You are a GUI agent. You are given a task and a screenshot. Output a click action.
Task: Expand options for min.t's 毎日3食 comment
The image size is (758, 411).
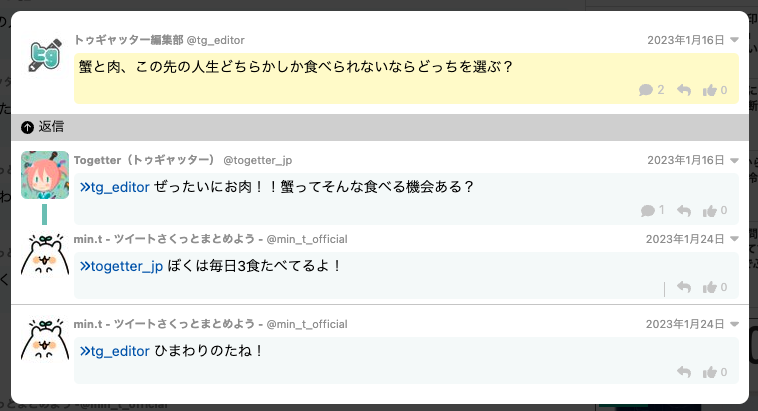pyautogui.click(x=735, y=239)
